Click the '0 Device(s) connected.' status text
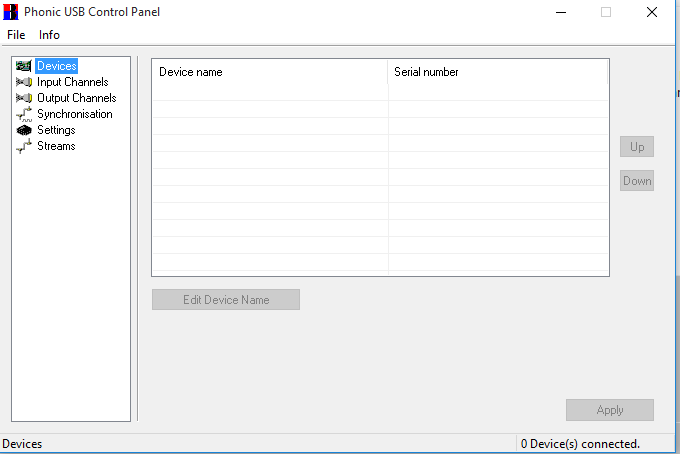 (x=580, y=444)
